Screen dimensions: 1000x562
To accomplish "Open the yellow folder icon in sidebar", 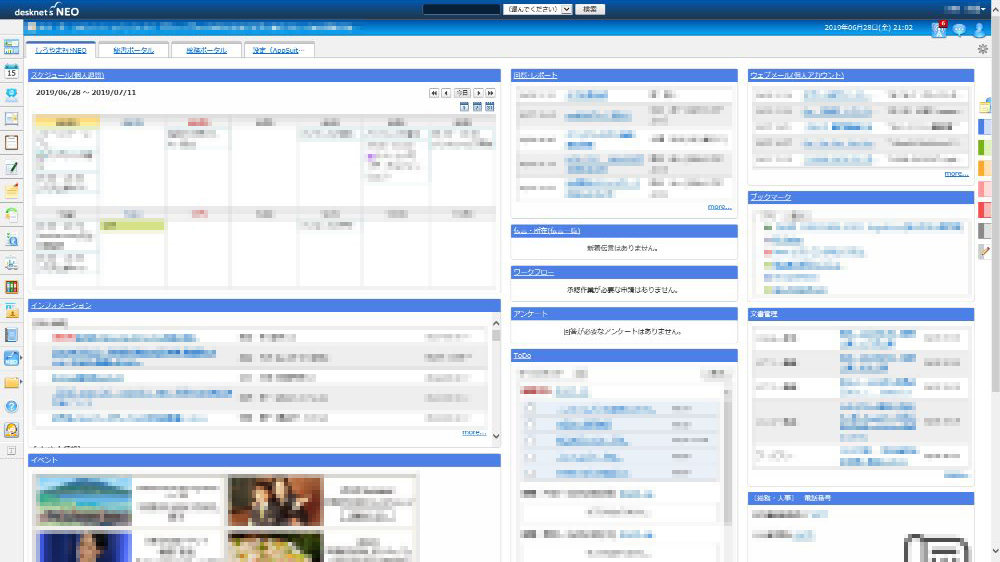I will point(12,382).
